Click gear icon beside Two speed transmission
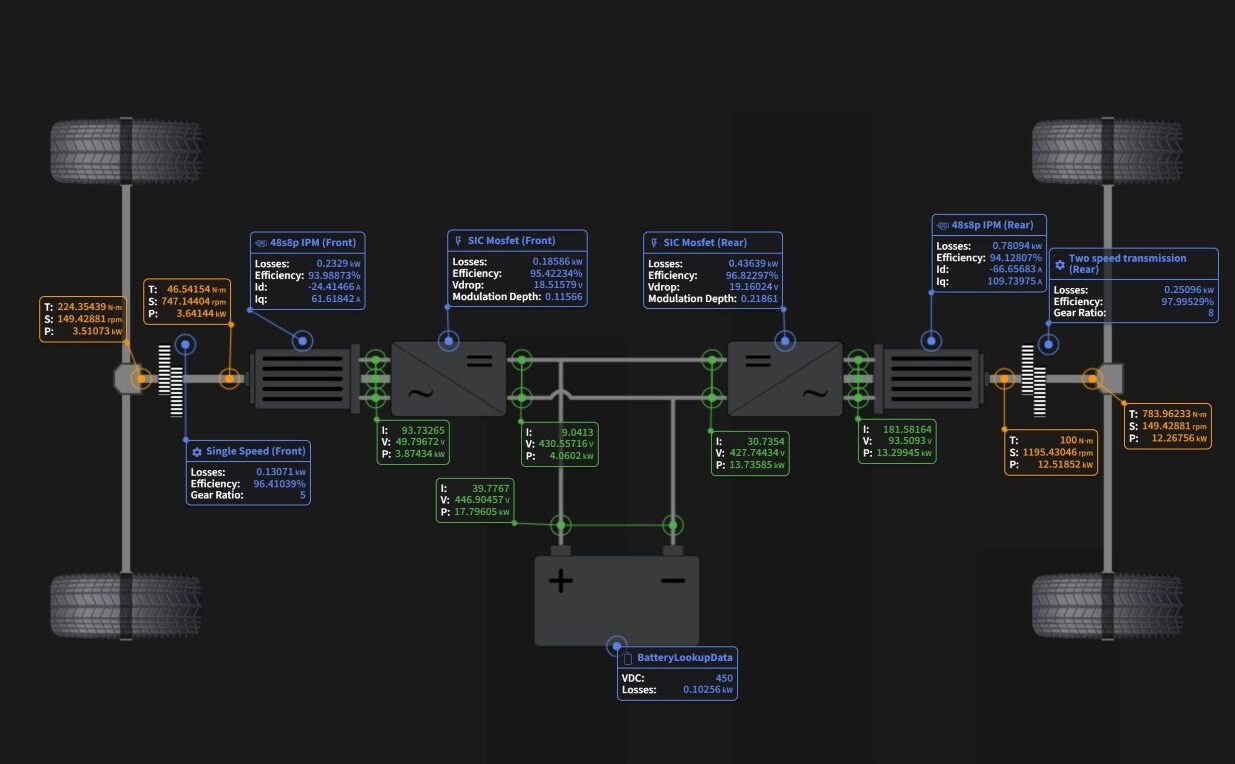 coord(1060,265)
